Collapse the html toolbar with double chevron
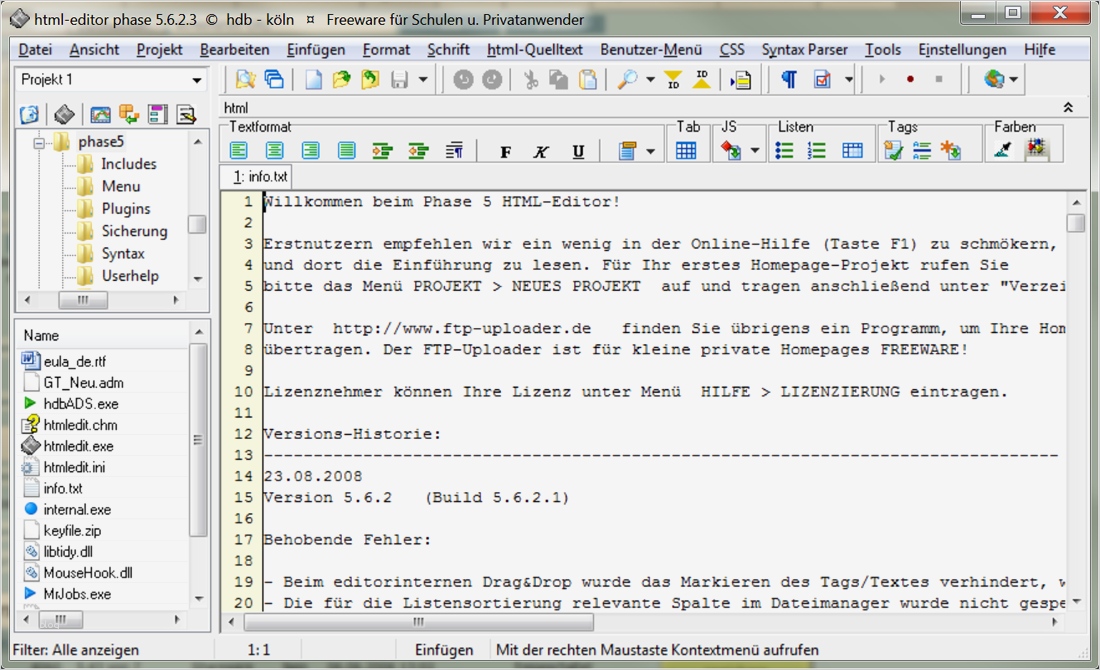 point(1068,107)
